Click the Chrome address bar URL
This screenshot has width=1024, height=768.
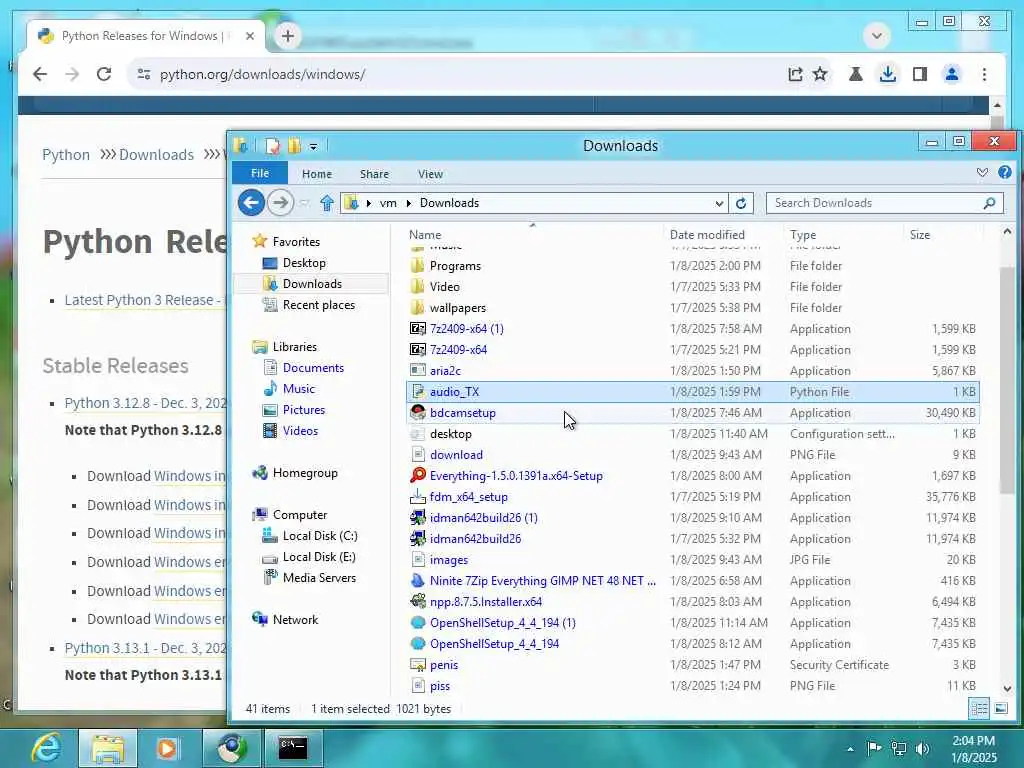pos(263,74)
